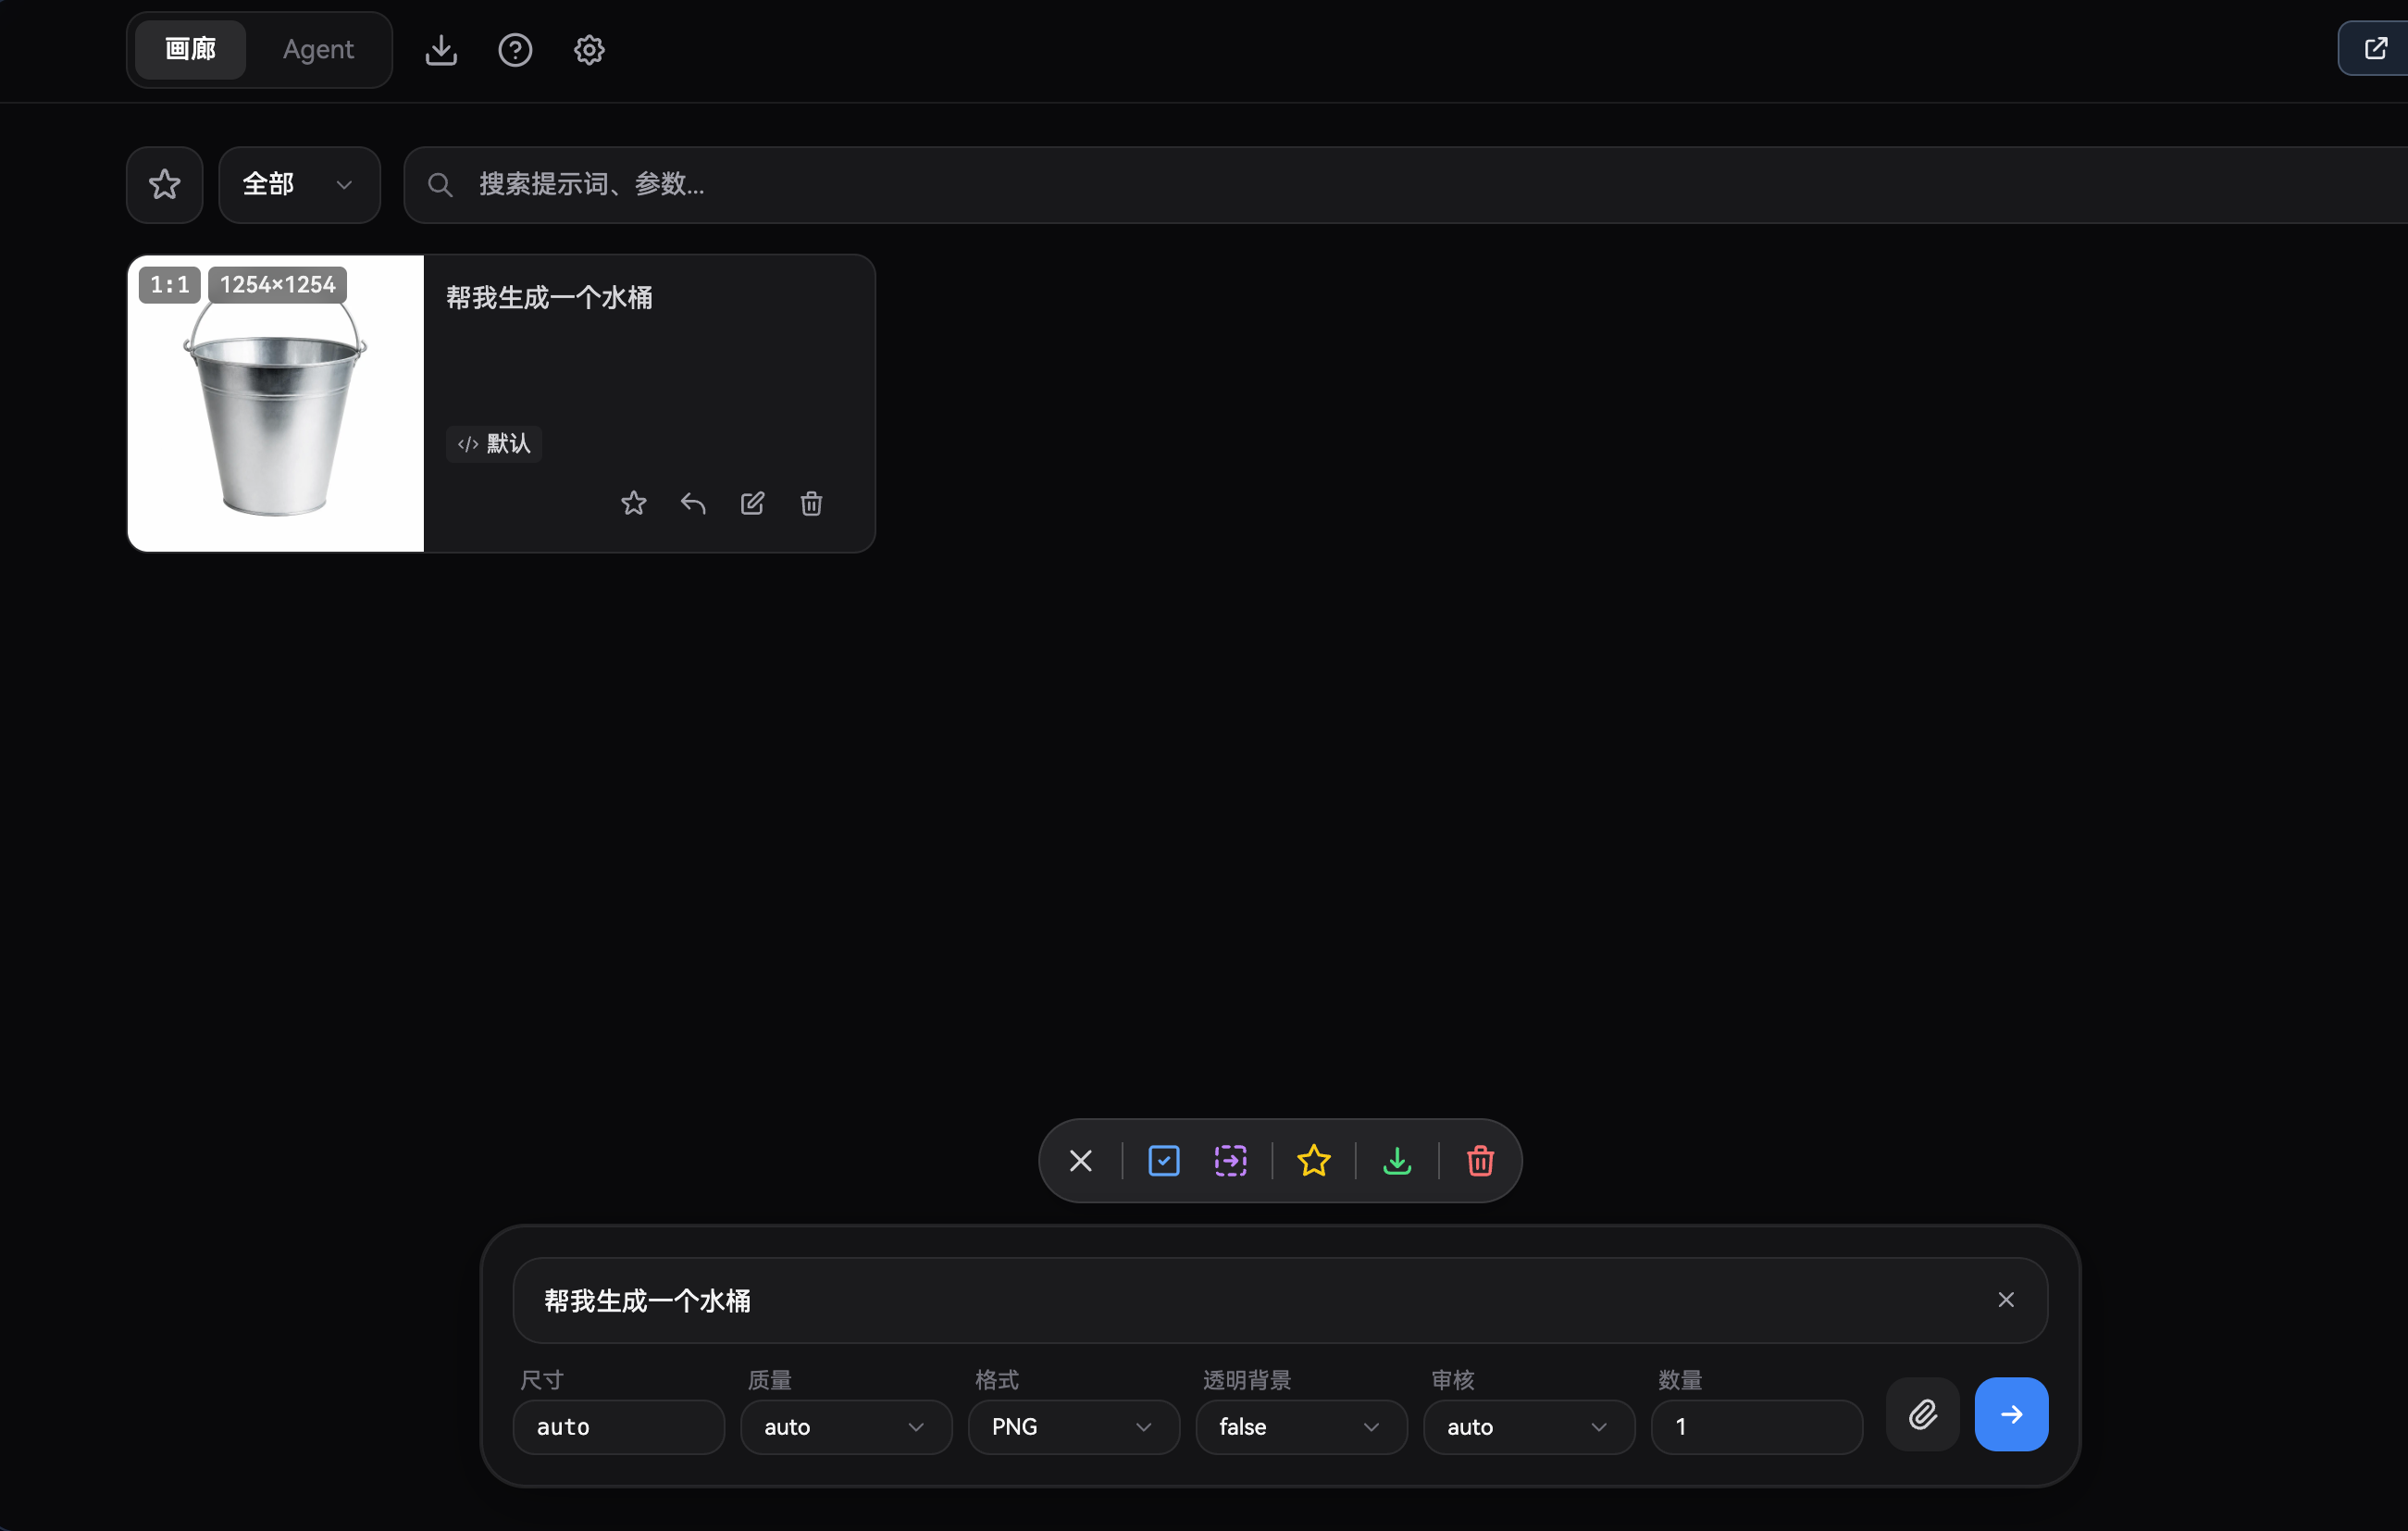Screen dimensions: 2408x1531
Task: Open the 透明背景 false dropdown
Action: 1302,1427
